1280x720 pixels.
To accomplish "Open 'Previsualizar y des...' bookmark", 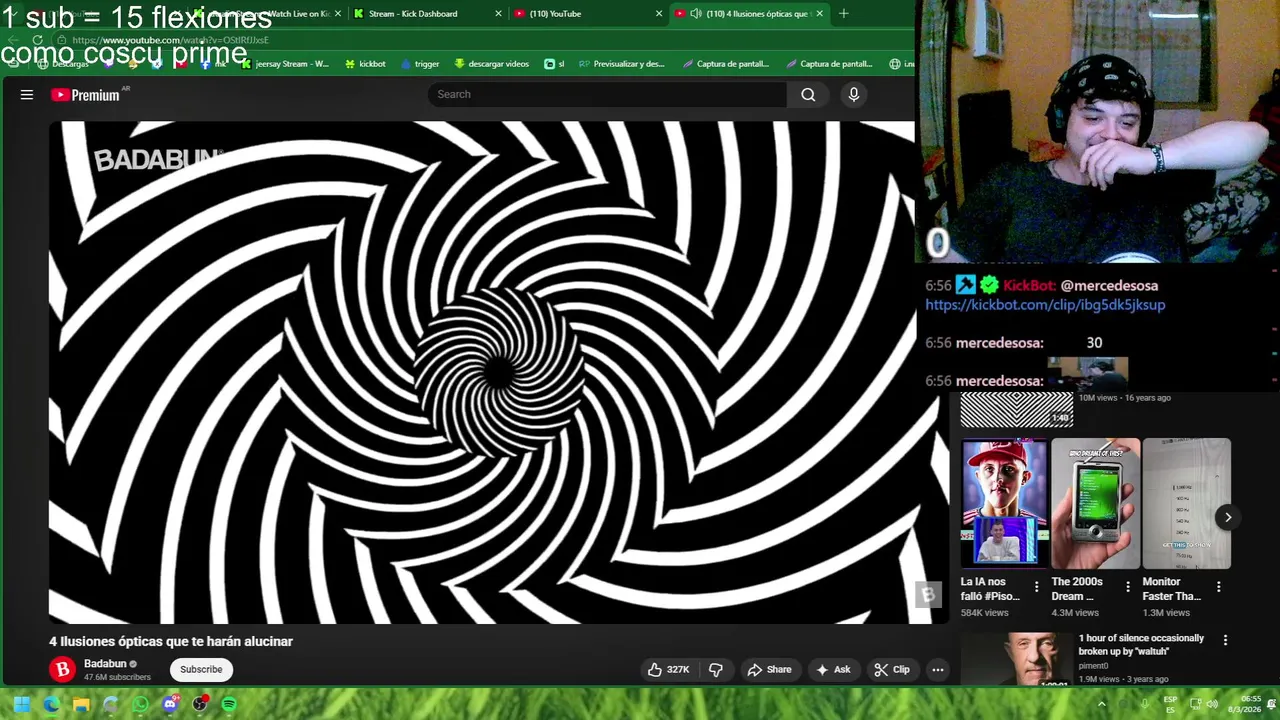I will (x=621, y=64).
